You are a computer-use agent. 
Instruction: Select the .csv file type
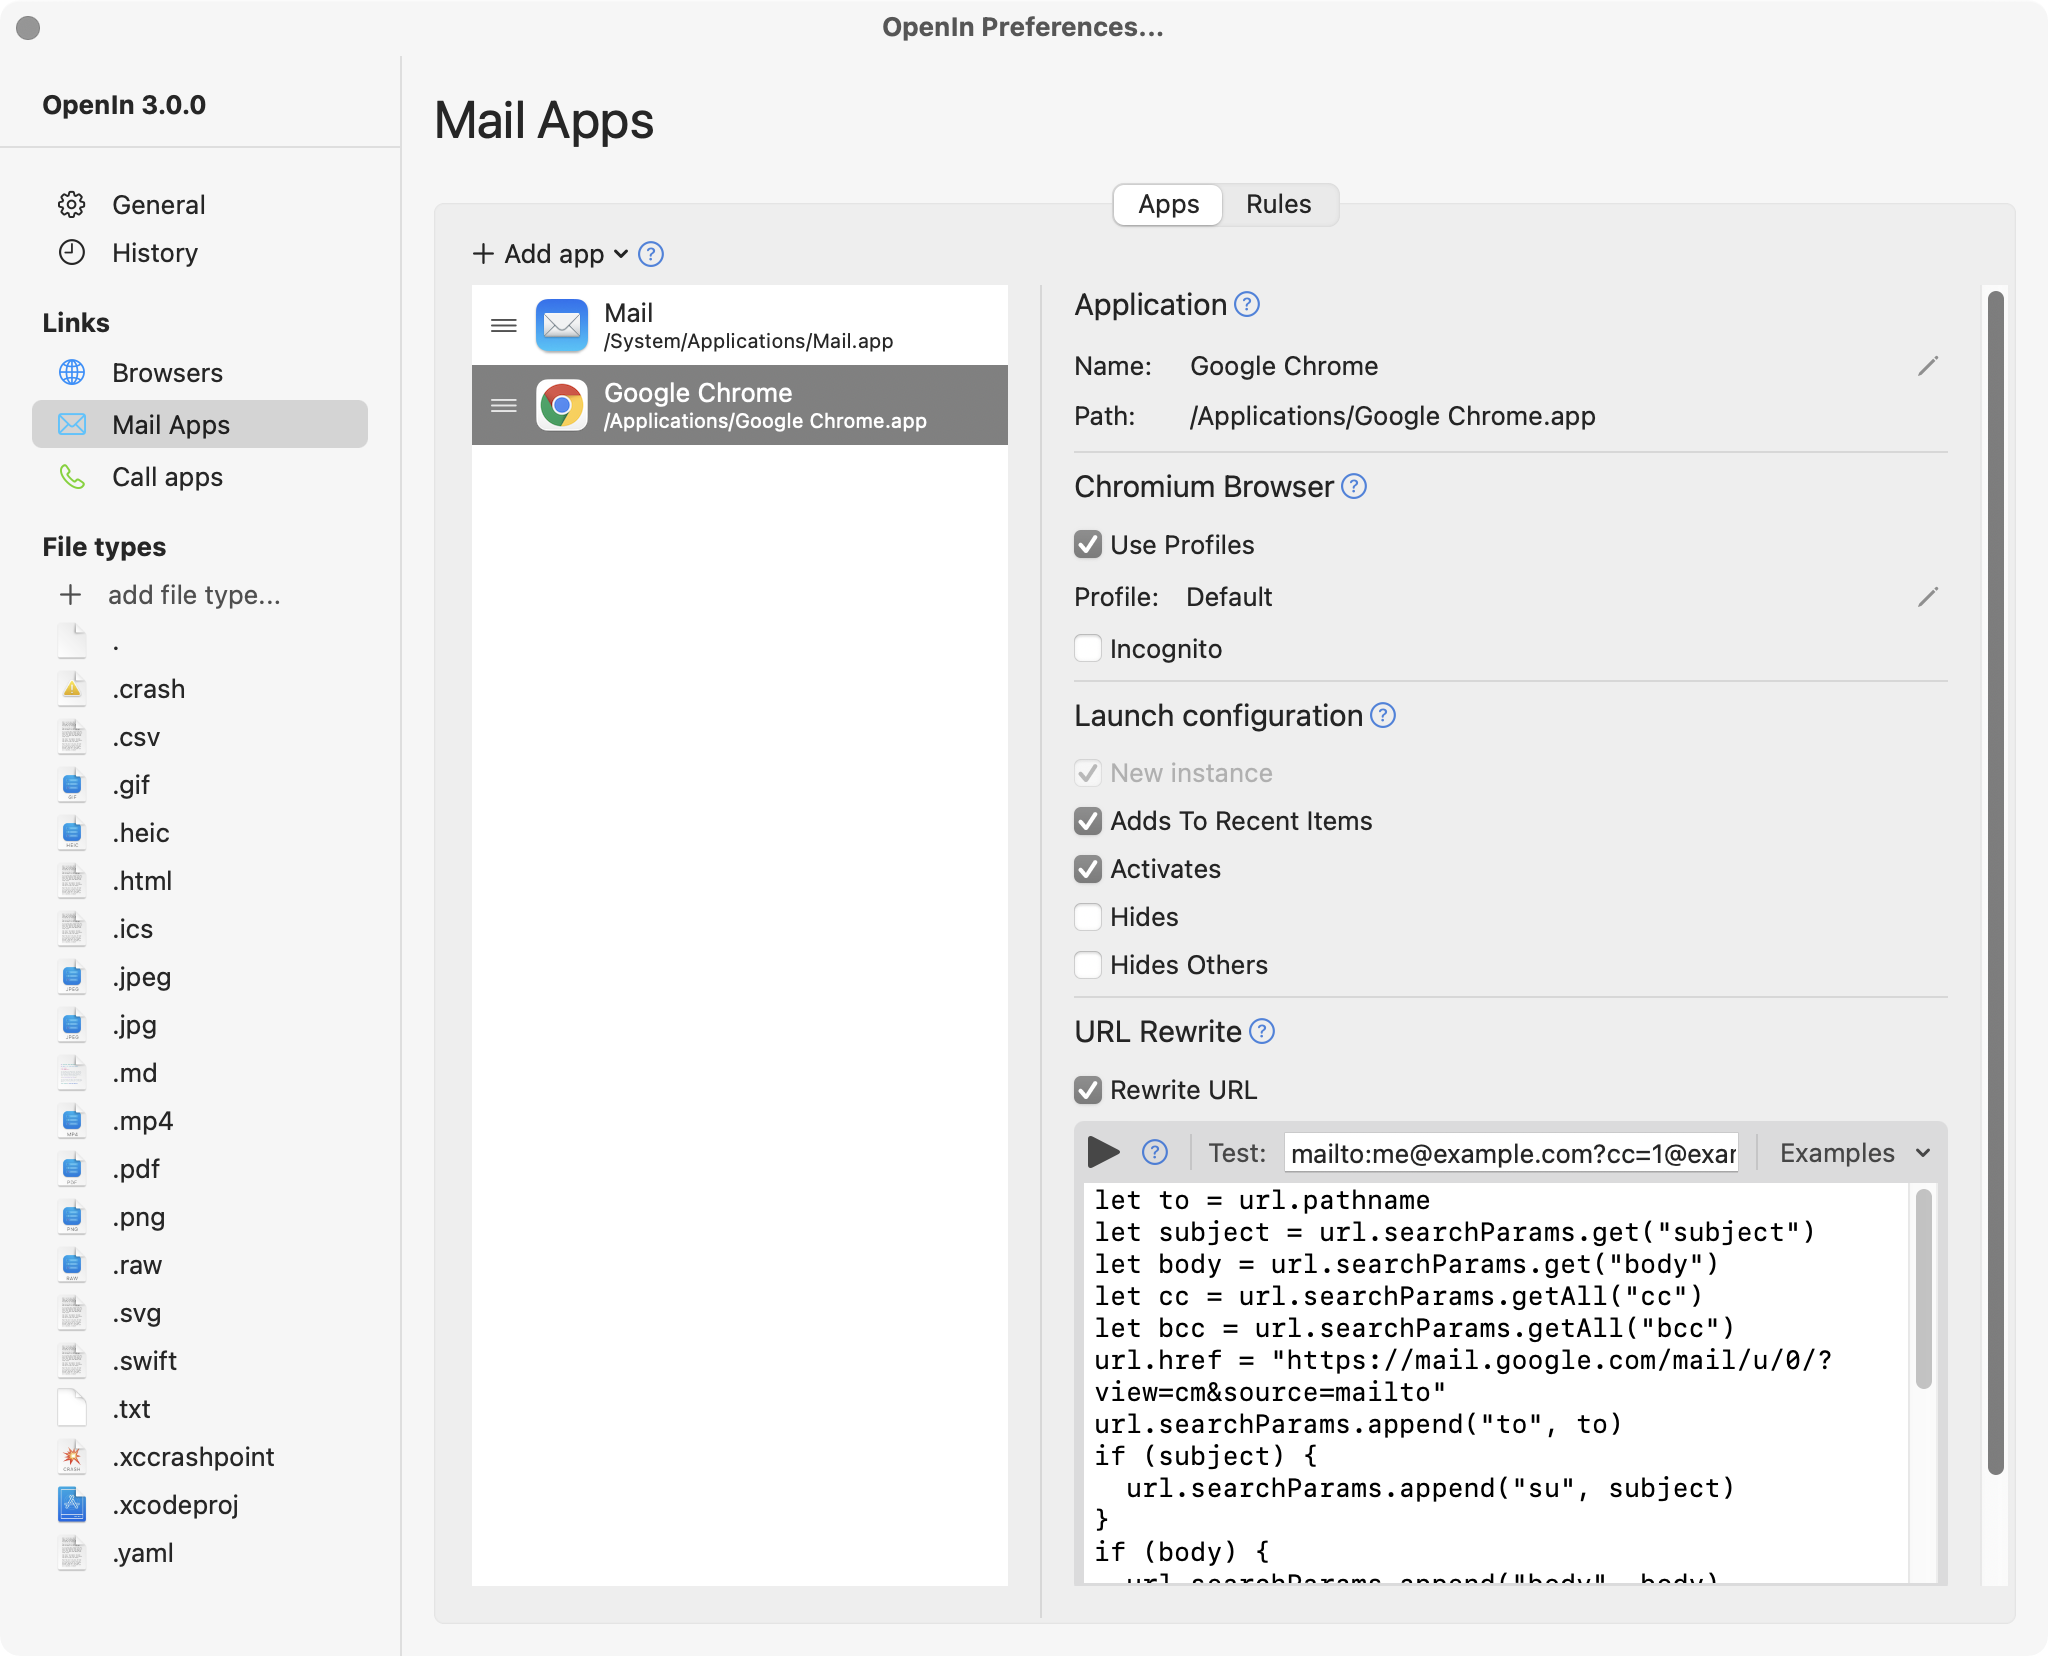click(135, 737)
